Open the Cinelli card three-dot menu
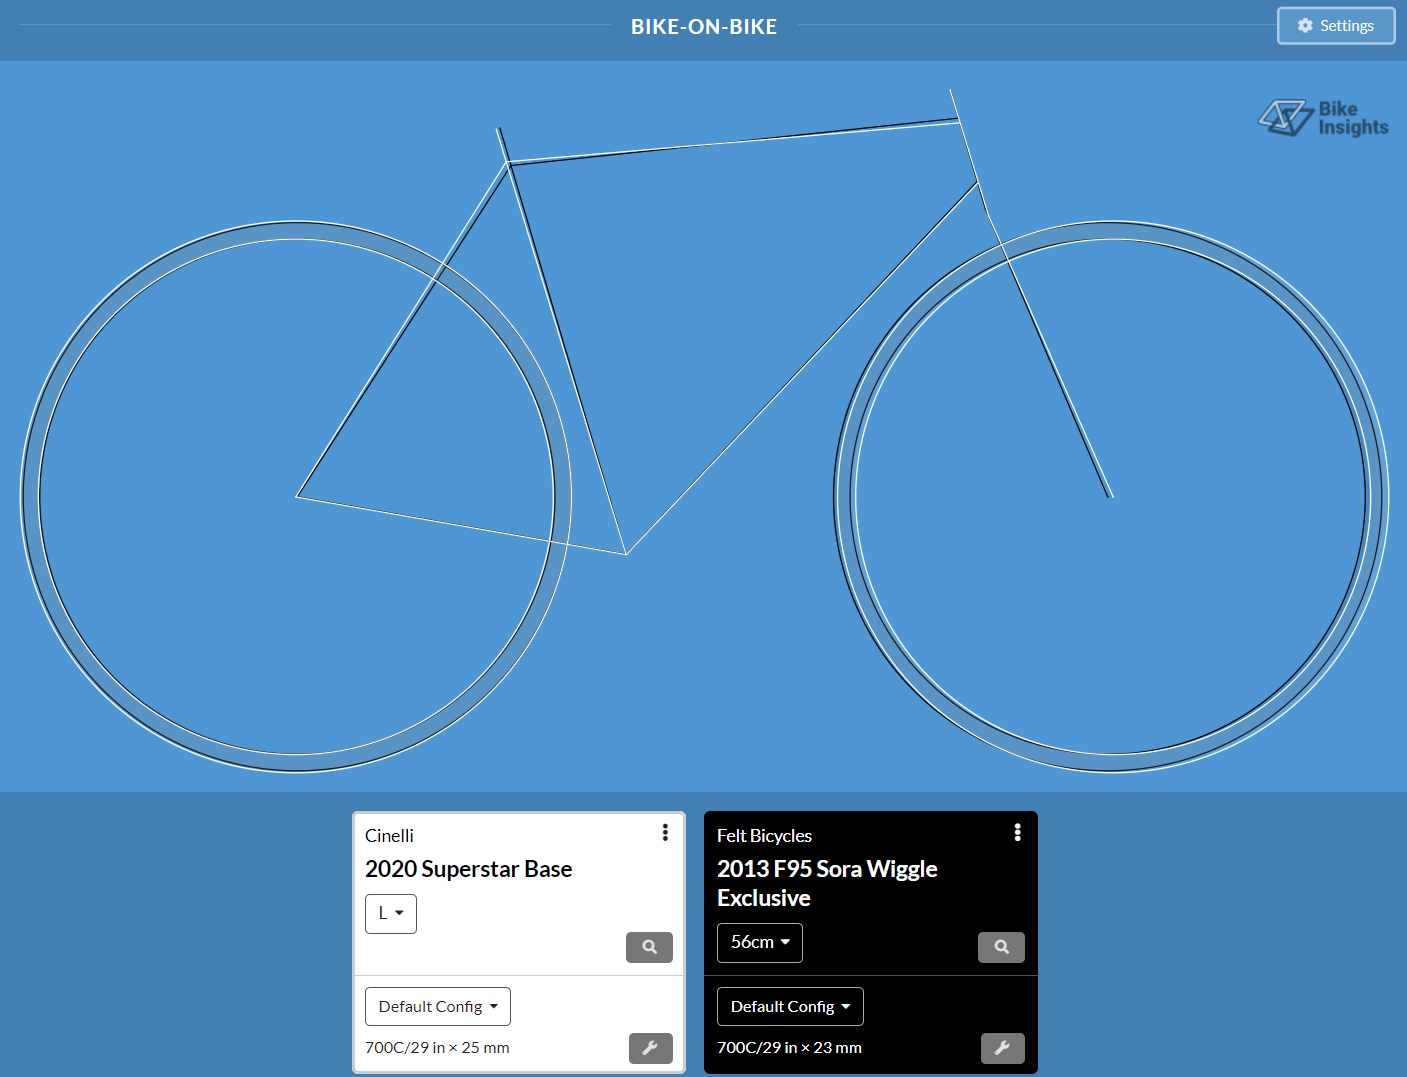 665,833
